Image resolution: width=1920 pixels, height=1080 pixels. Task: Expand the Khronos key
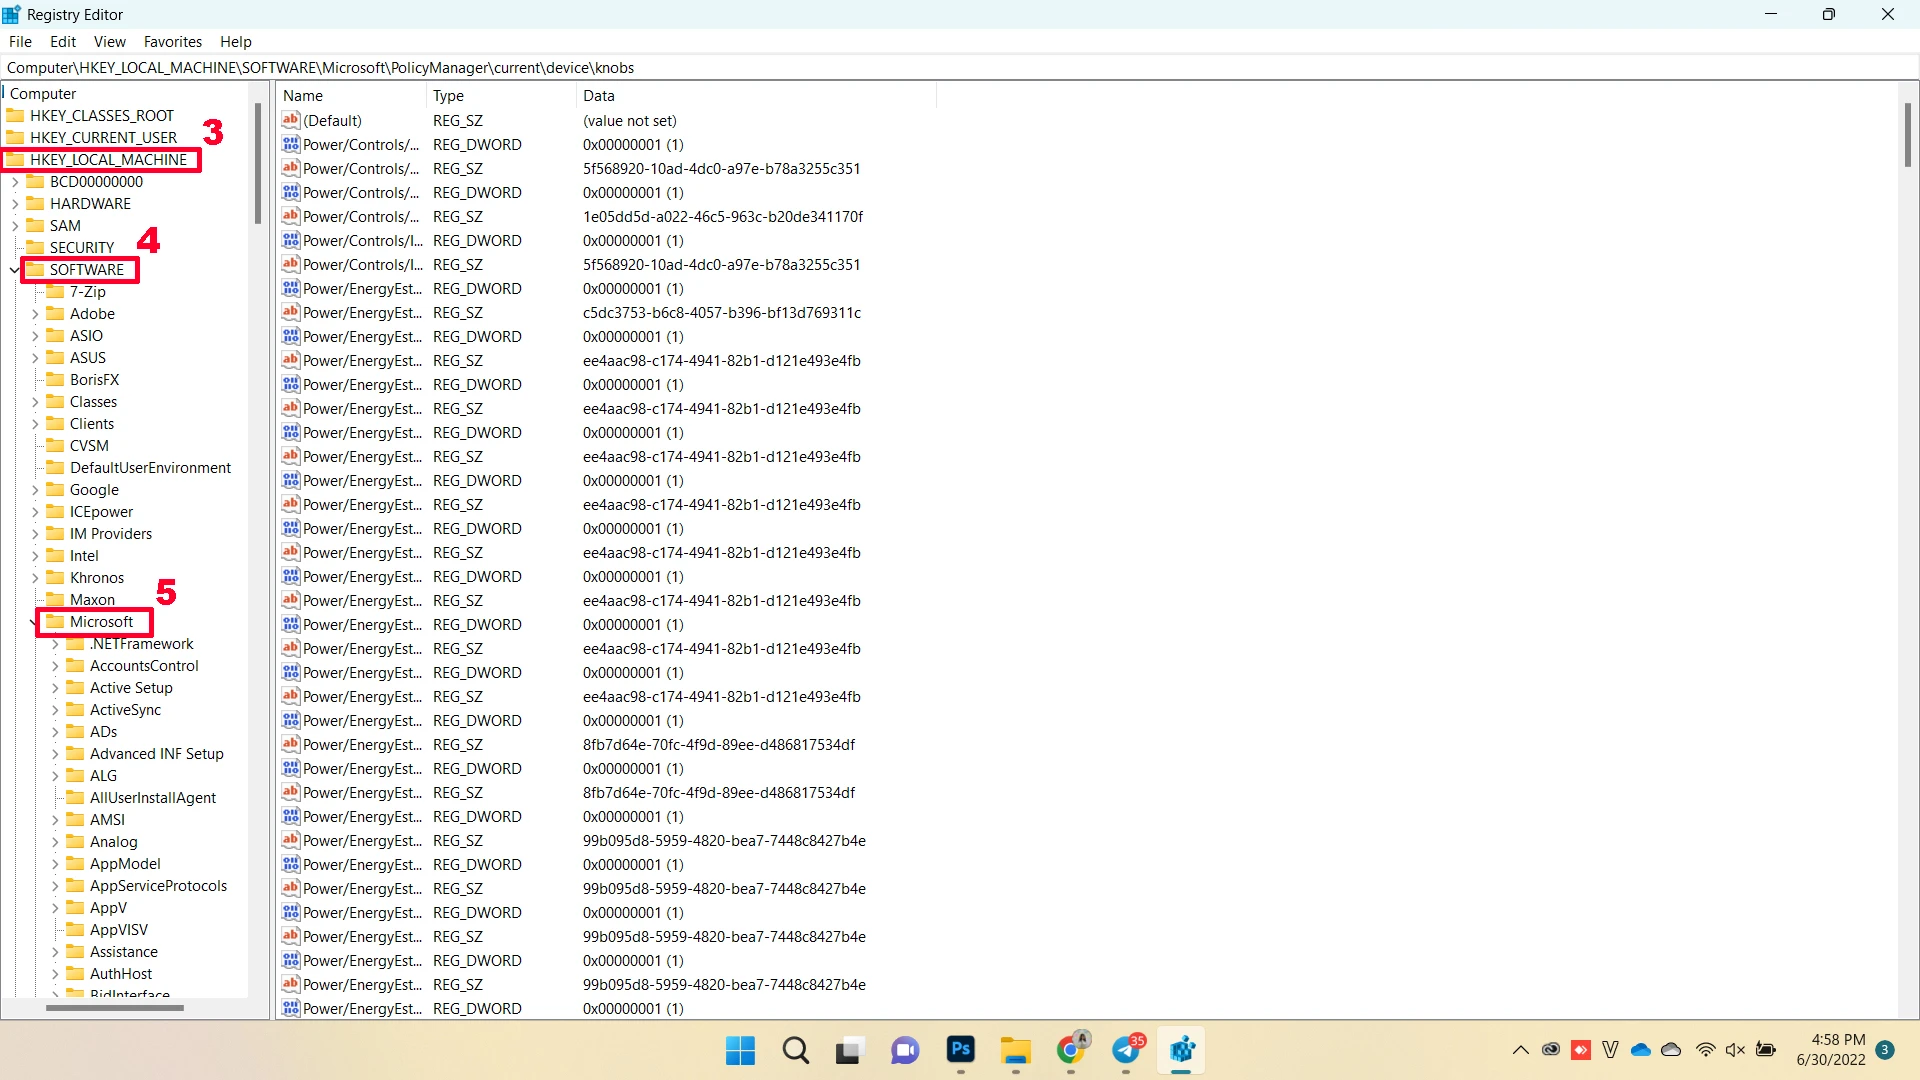point(35,578)
